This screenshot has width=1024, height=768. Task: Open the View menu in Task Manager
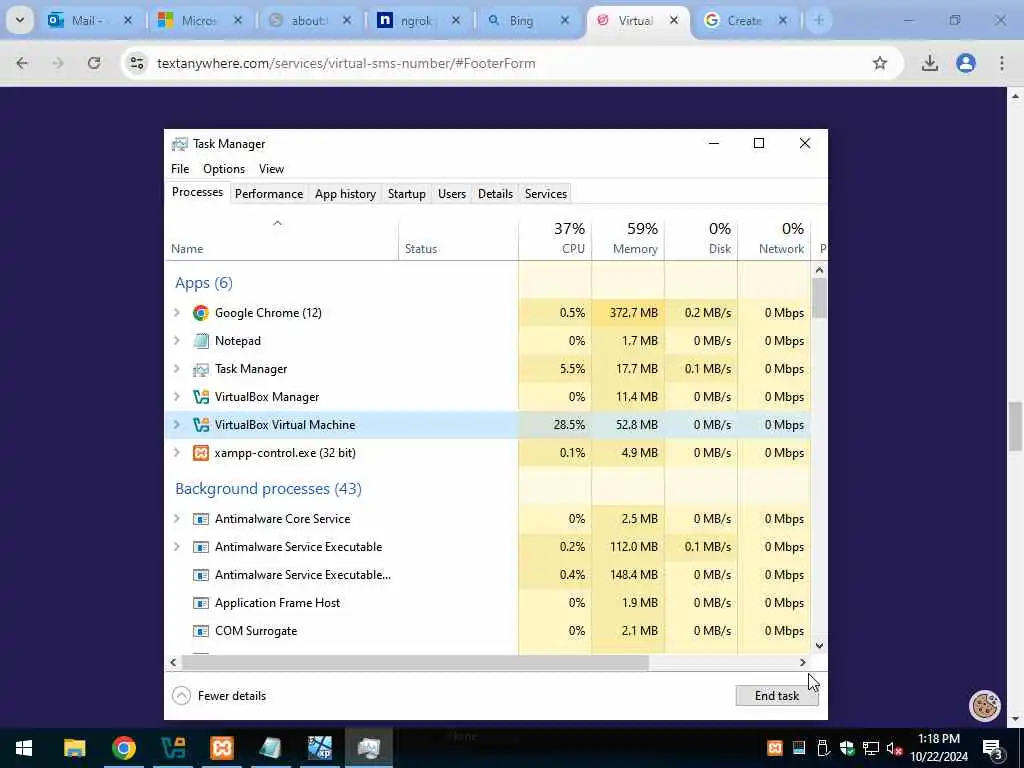click(x=271, y=169)
